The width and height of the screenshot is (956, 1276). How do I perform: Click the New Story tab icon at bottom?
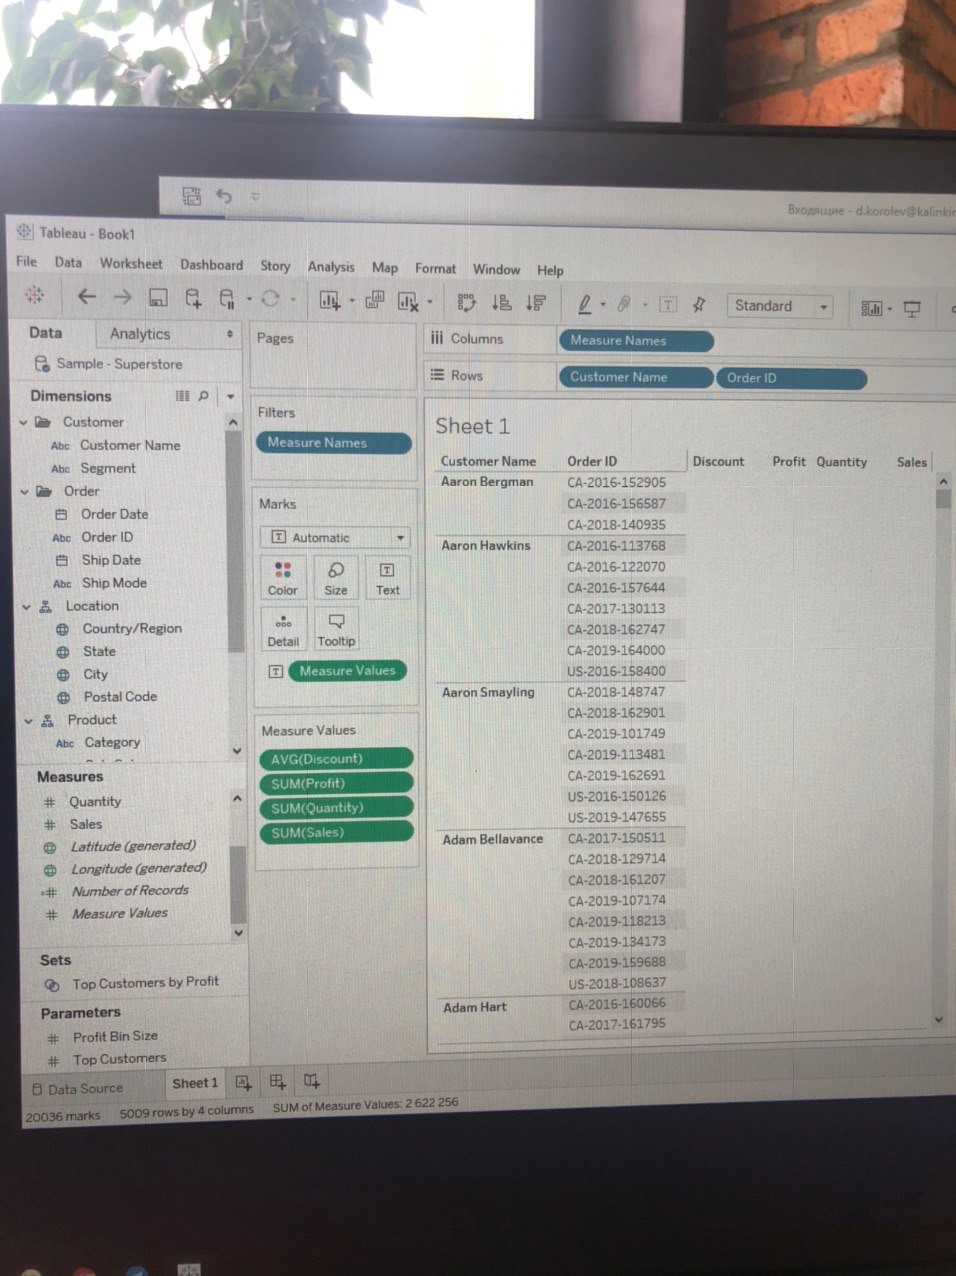pos(312,1080)
